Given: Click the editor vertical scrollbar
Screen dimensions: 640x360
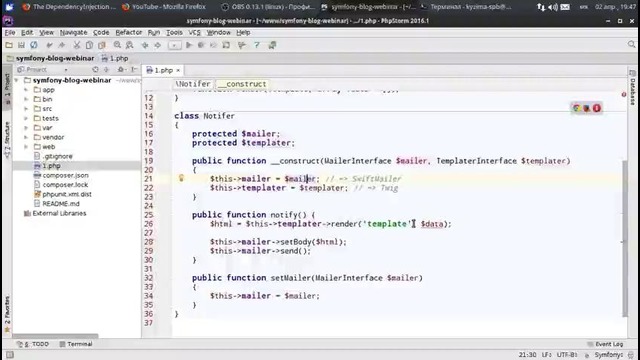Looking at the screenshot, I should pos(624,238).
